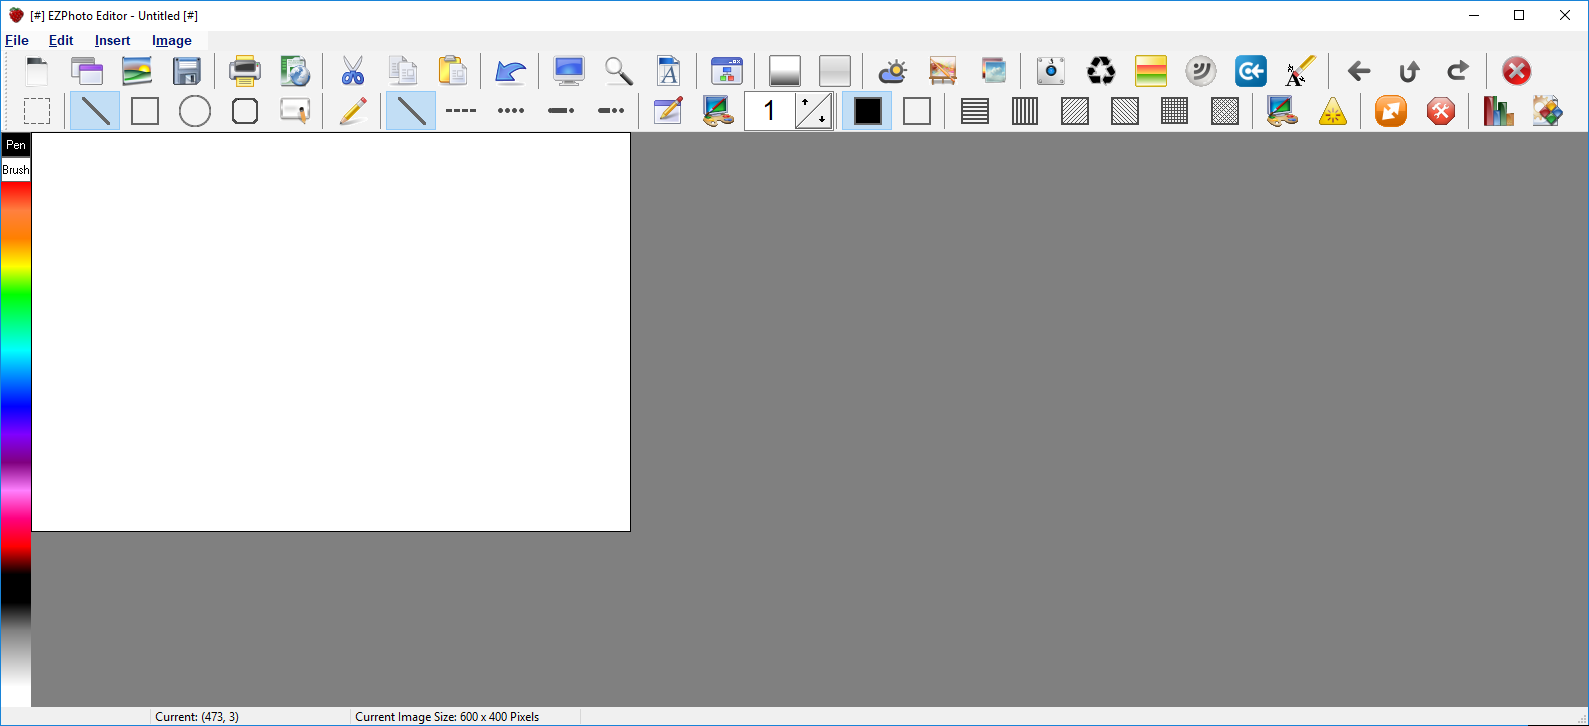Select the hollow white fill style
This screenshot has width=1589, height=726.
click(x=917, y=111)
